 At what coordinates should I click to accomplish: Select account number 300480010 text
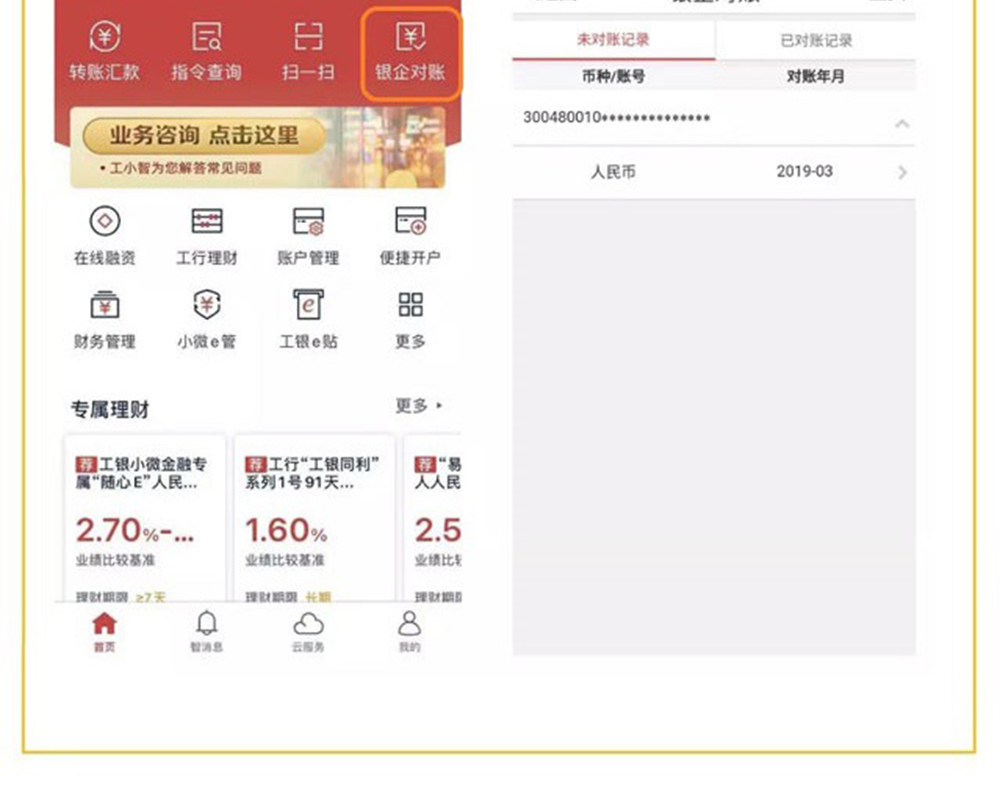tap(617, 117)
